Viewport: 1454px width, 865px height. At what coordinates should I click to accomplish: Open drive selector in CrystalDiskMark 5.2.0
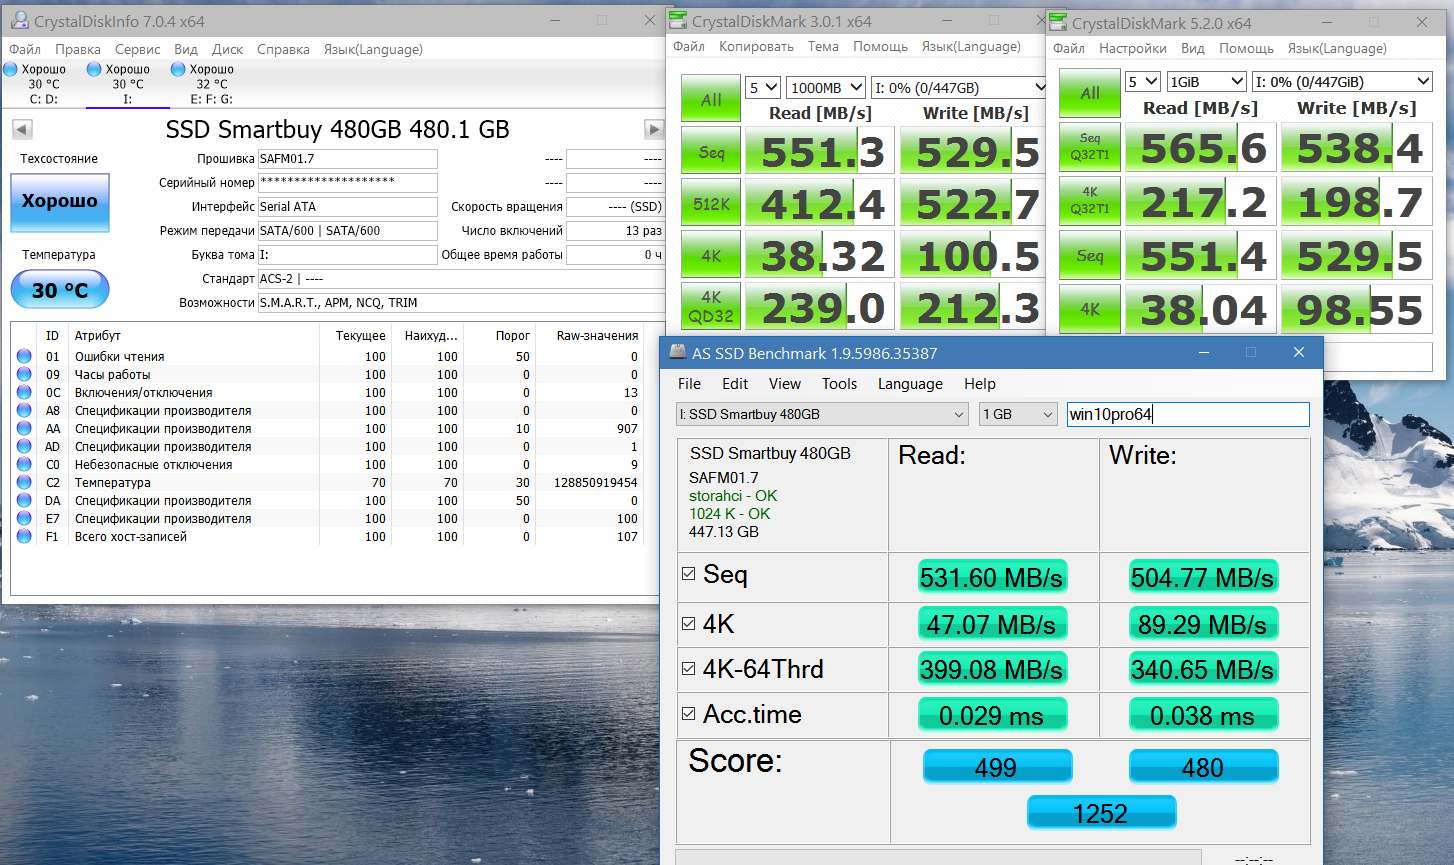pos(1342,82)
